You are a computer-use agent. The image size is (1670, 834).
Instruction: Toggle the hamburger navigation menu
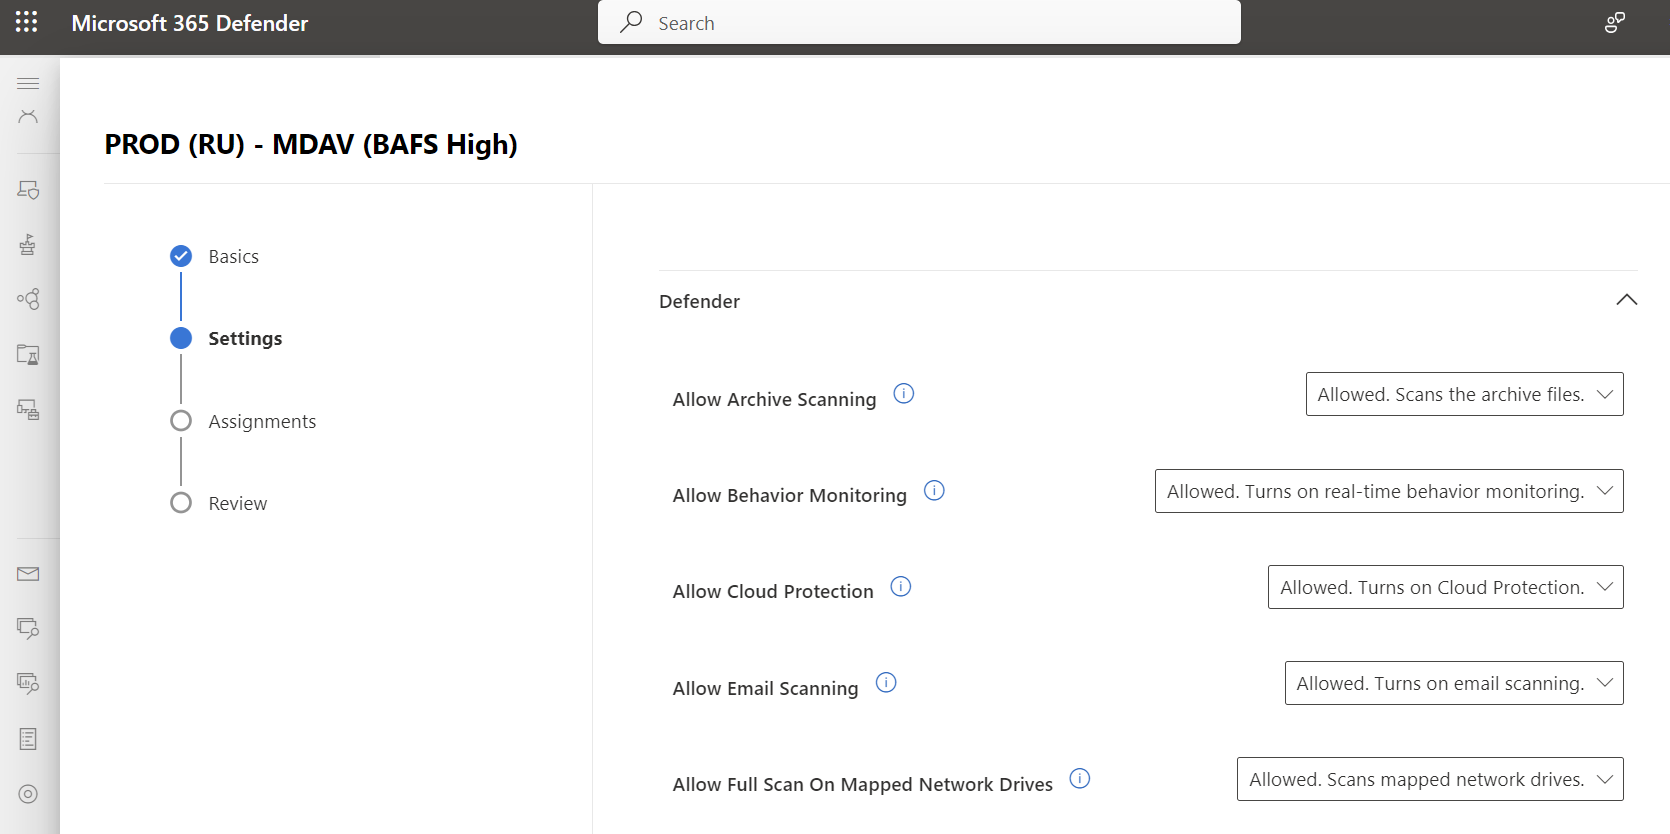point(28,83)
